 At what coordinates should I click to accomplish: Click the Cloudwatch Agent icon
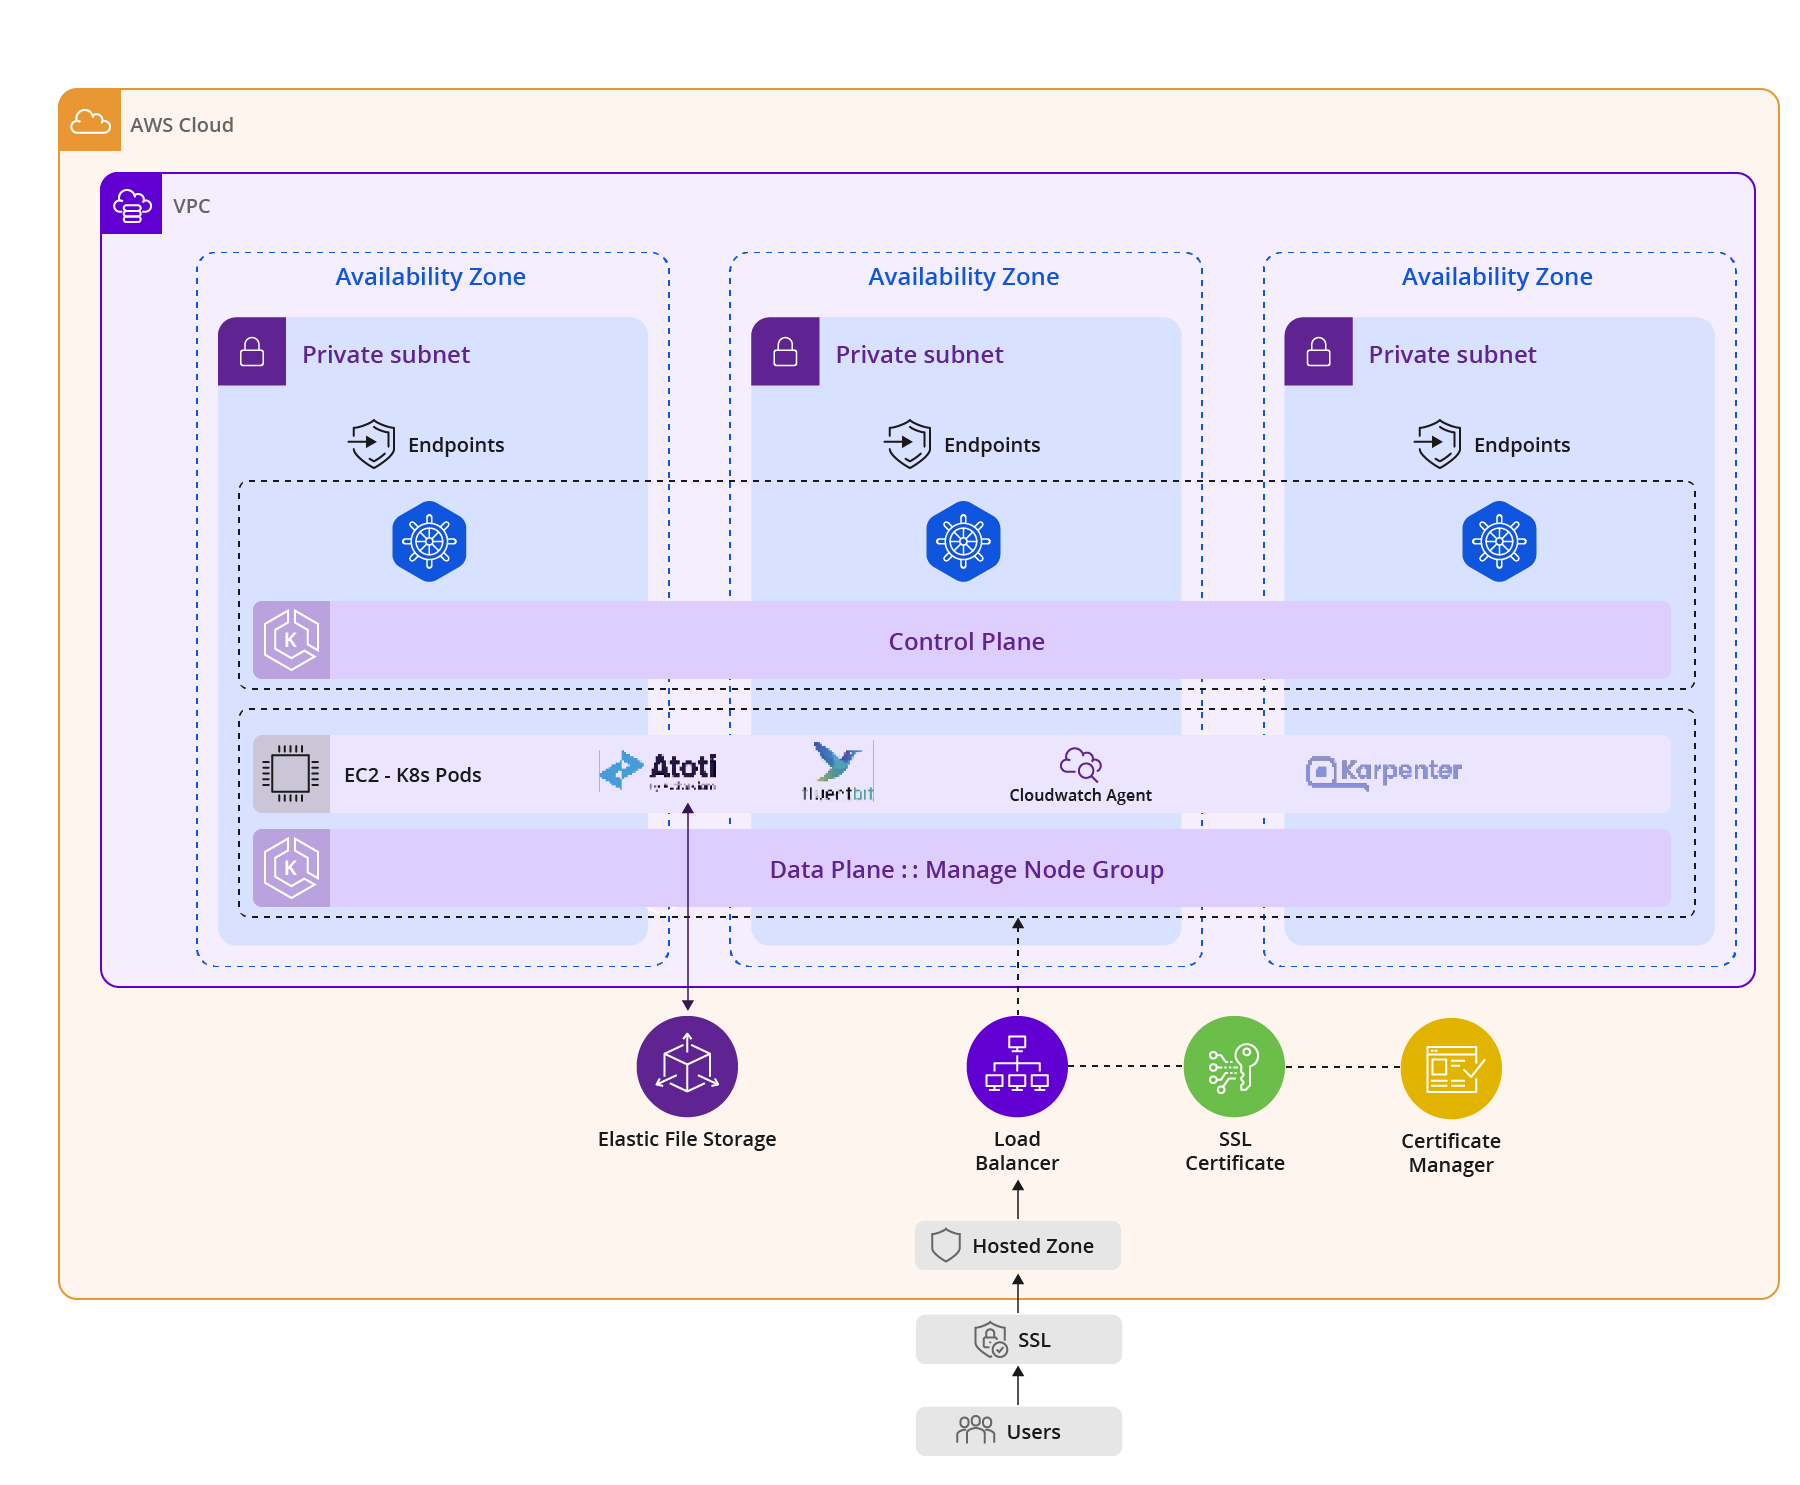coord(1080,764)
